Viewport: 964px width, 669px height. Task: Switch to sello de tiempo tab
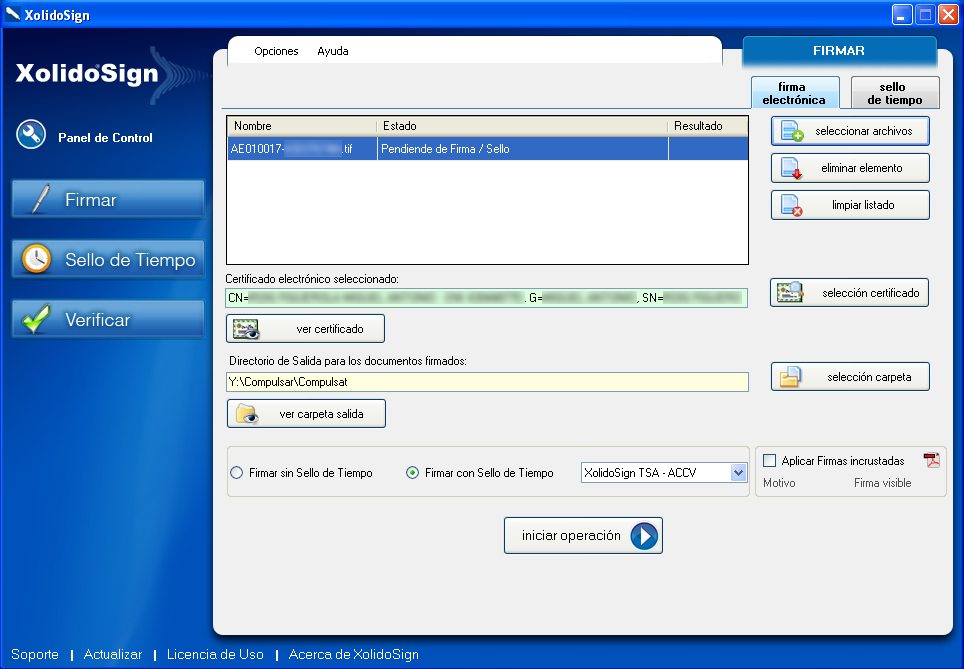[x=895, y=93]
